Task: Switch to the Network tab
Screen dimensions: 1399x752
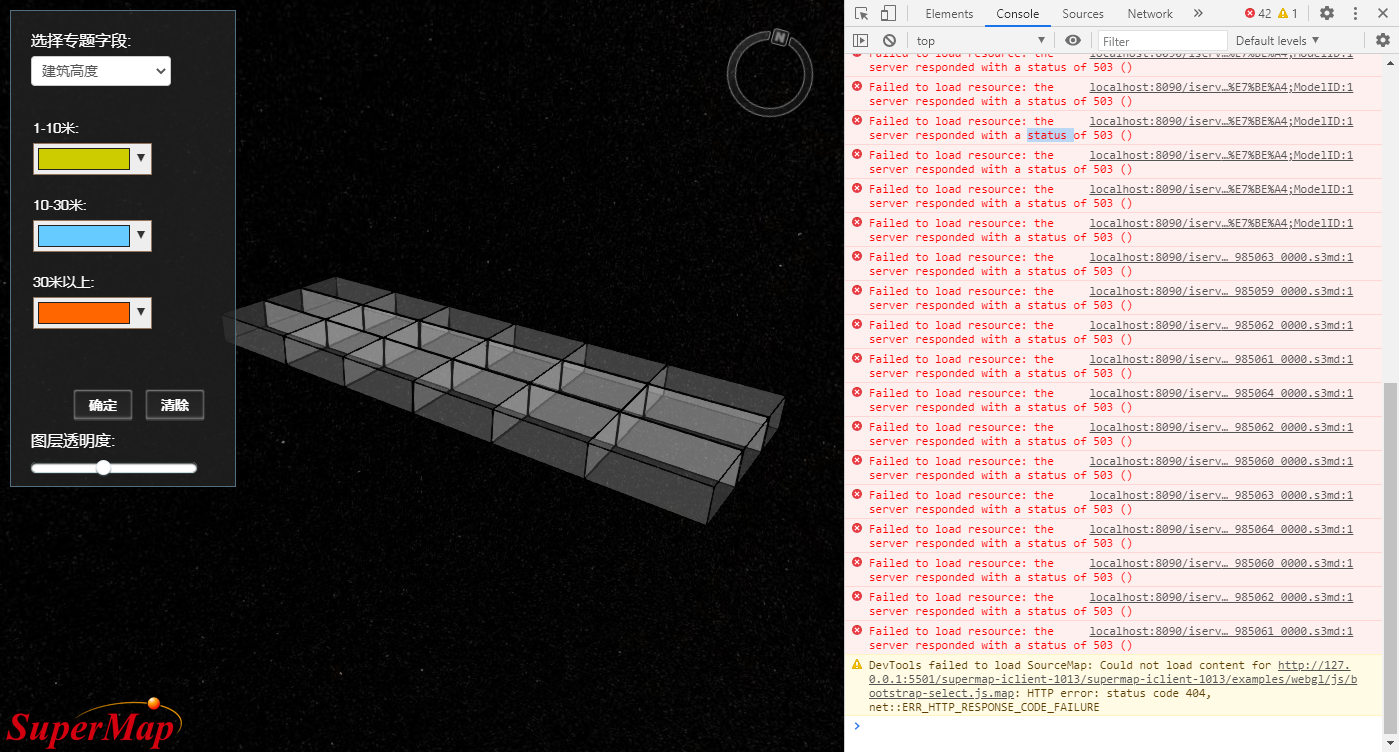Action: 1150,13
